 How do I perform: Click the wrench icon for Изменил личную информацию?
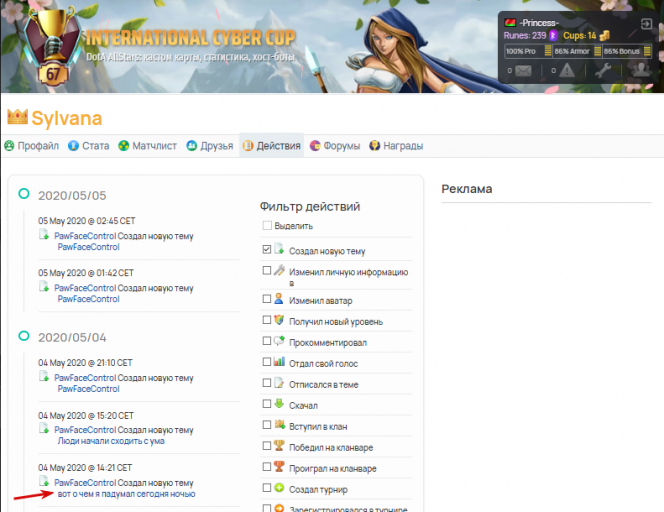279,270
